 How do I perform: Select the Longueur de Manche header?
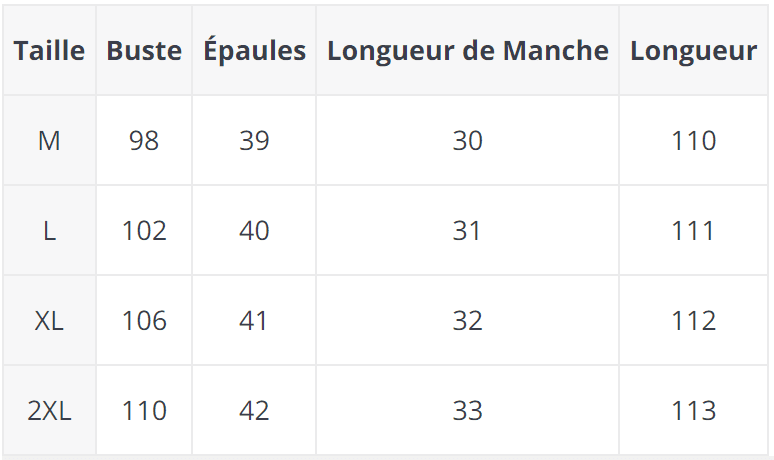click(468, 51)
